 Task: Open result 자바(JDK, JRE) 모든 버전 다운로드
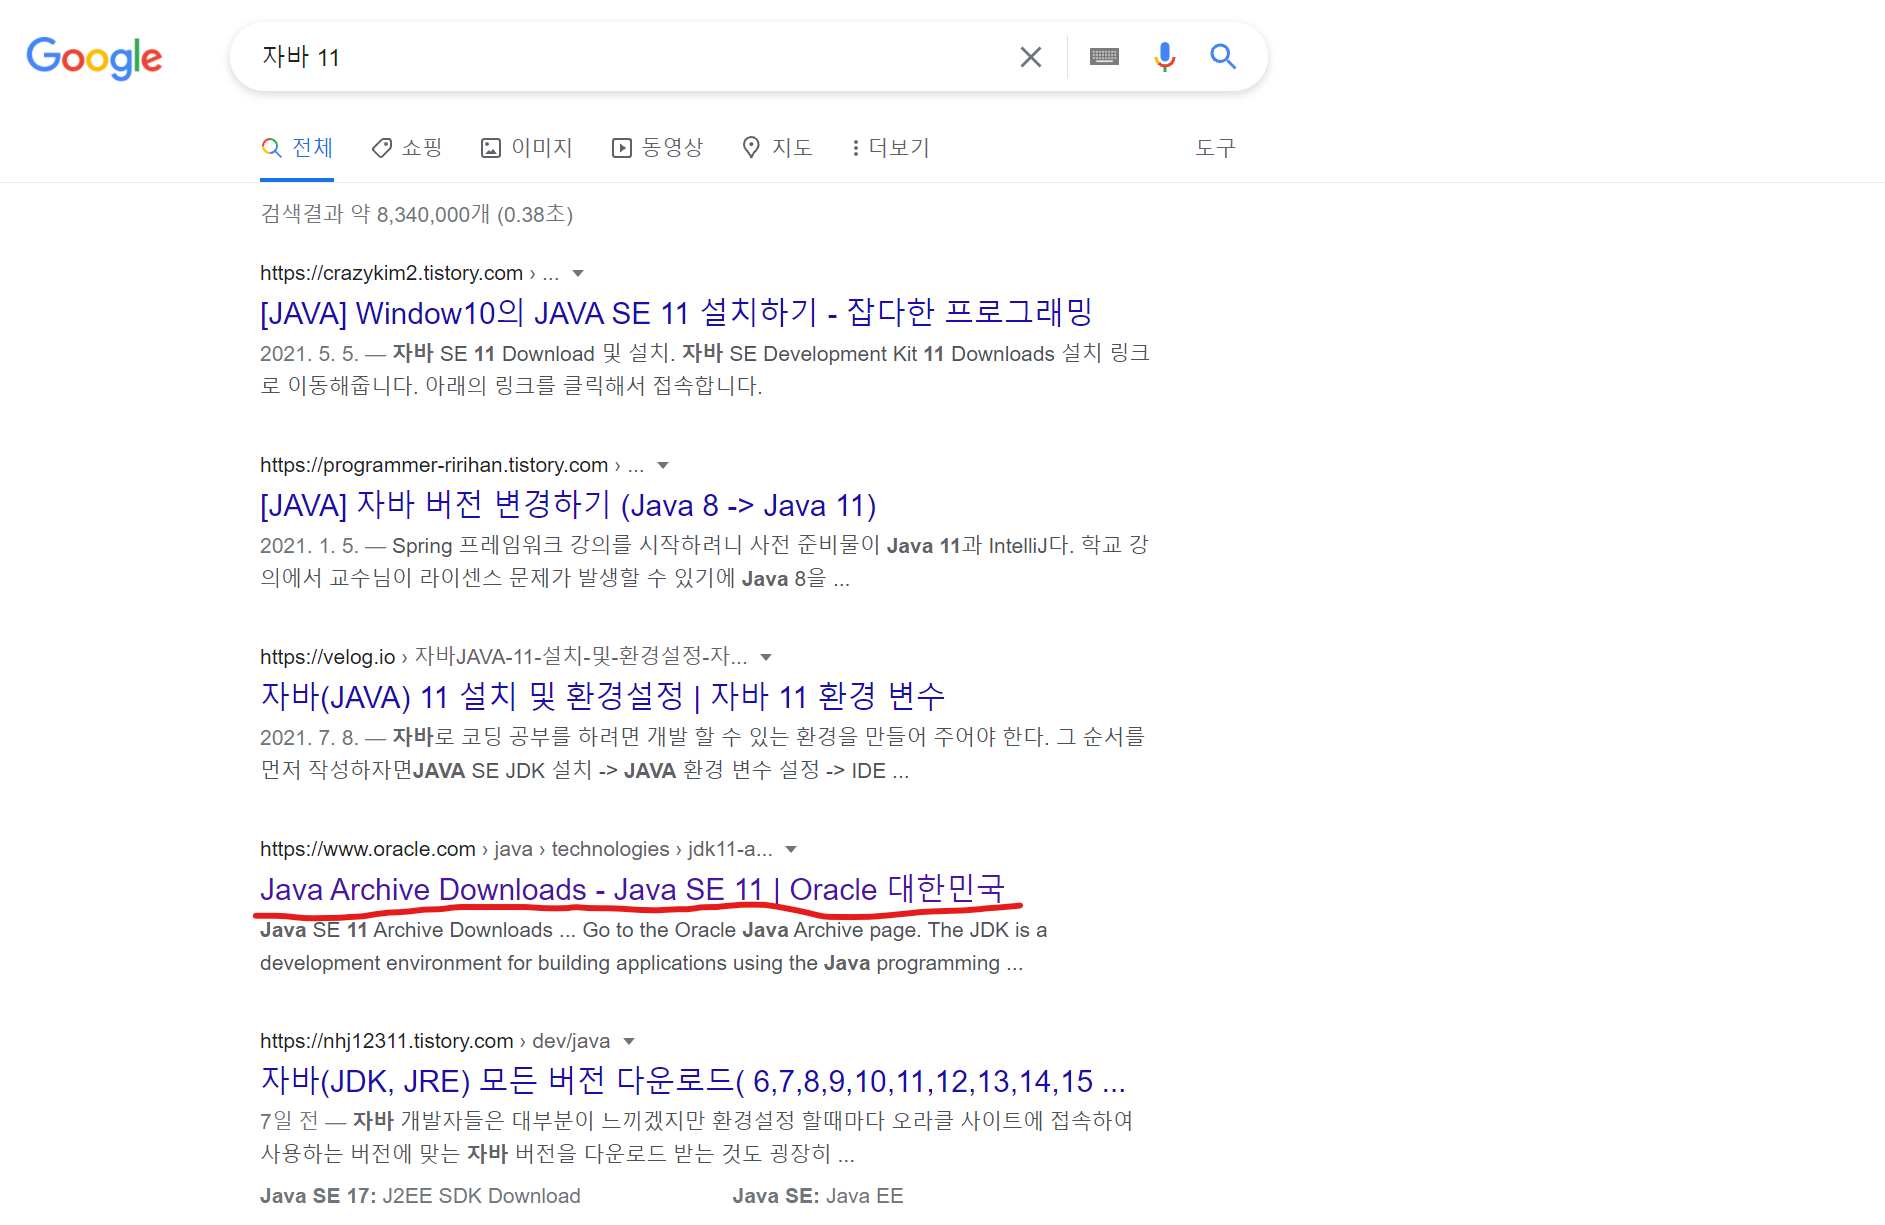point(693,1081)
